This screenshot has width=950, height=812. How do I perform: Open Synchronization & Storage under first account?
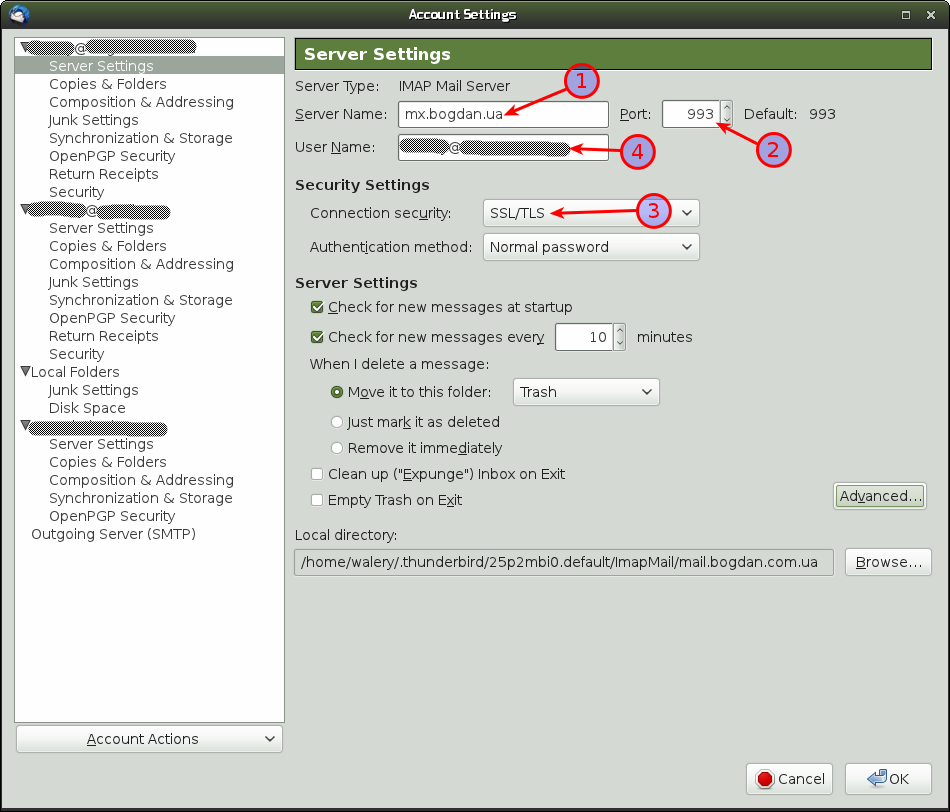click(141, 138)
